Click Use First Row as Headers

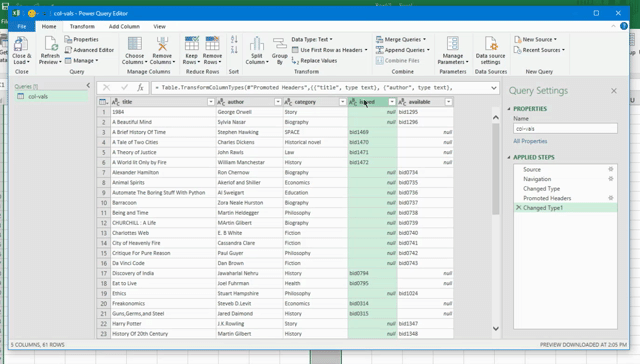(329, 50)
